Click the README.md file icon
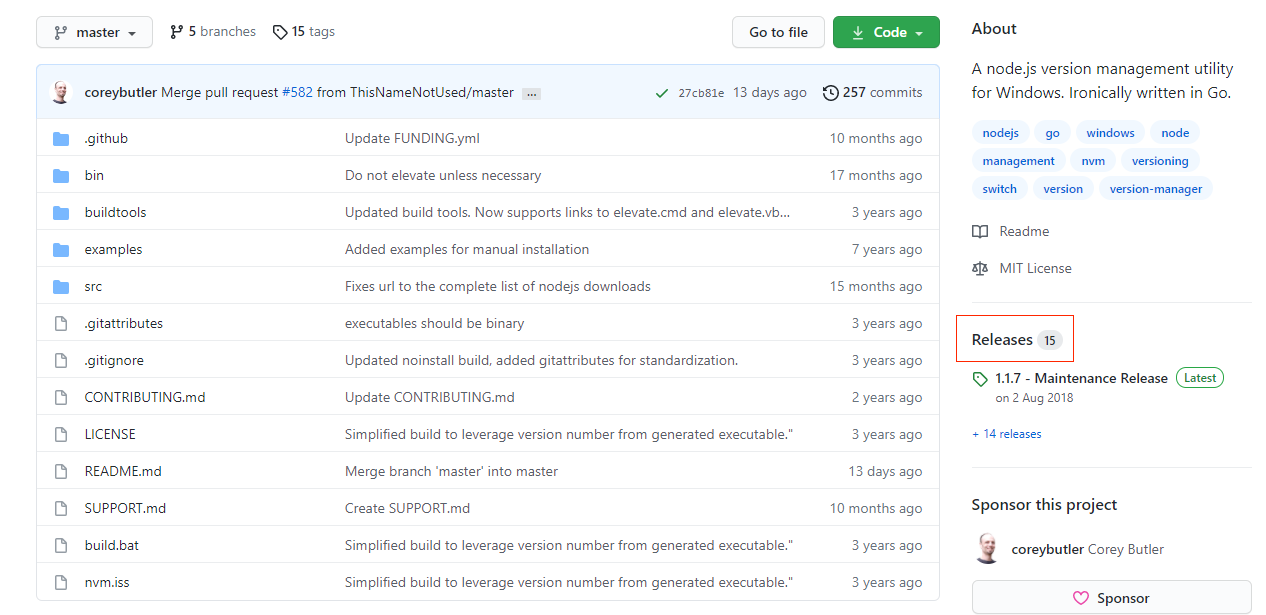The height and width of the screenshot is (615, 1266). (61, 472)
